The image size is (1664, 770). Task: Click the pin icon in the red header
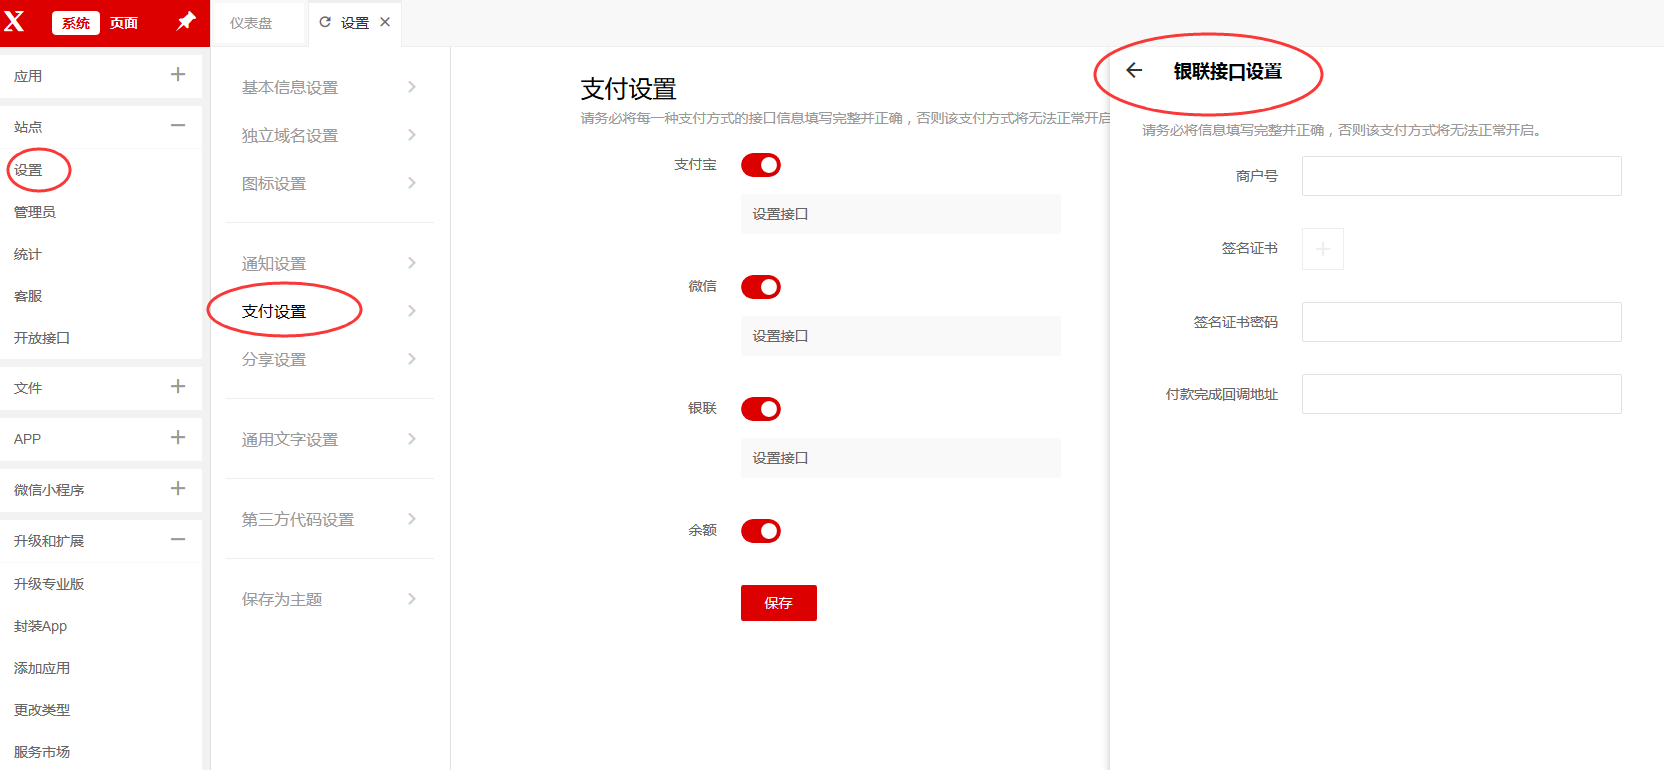tap(186, 21)
